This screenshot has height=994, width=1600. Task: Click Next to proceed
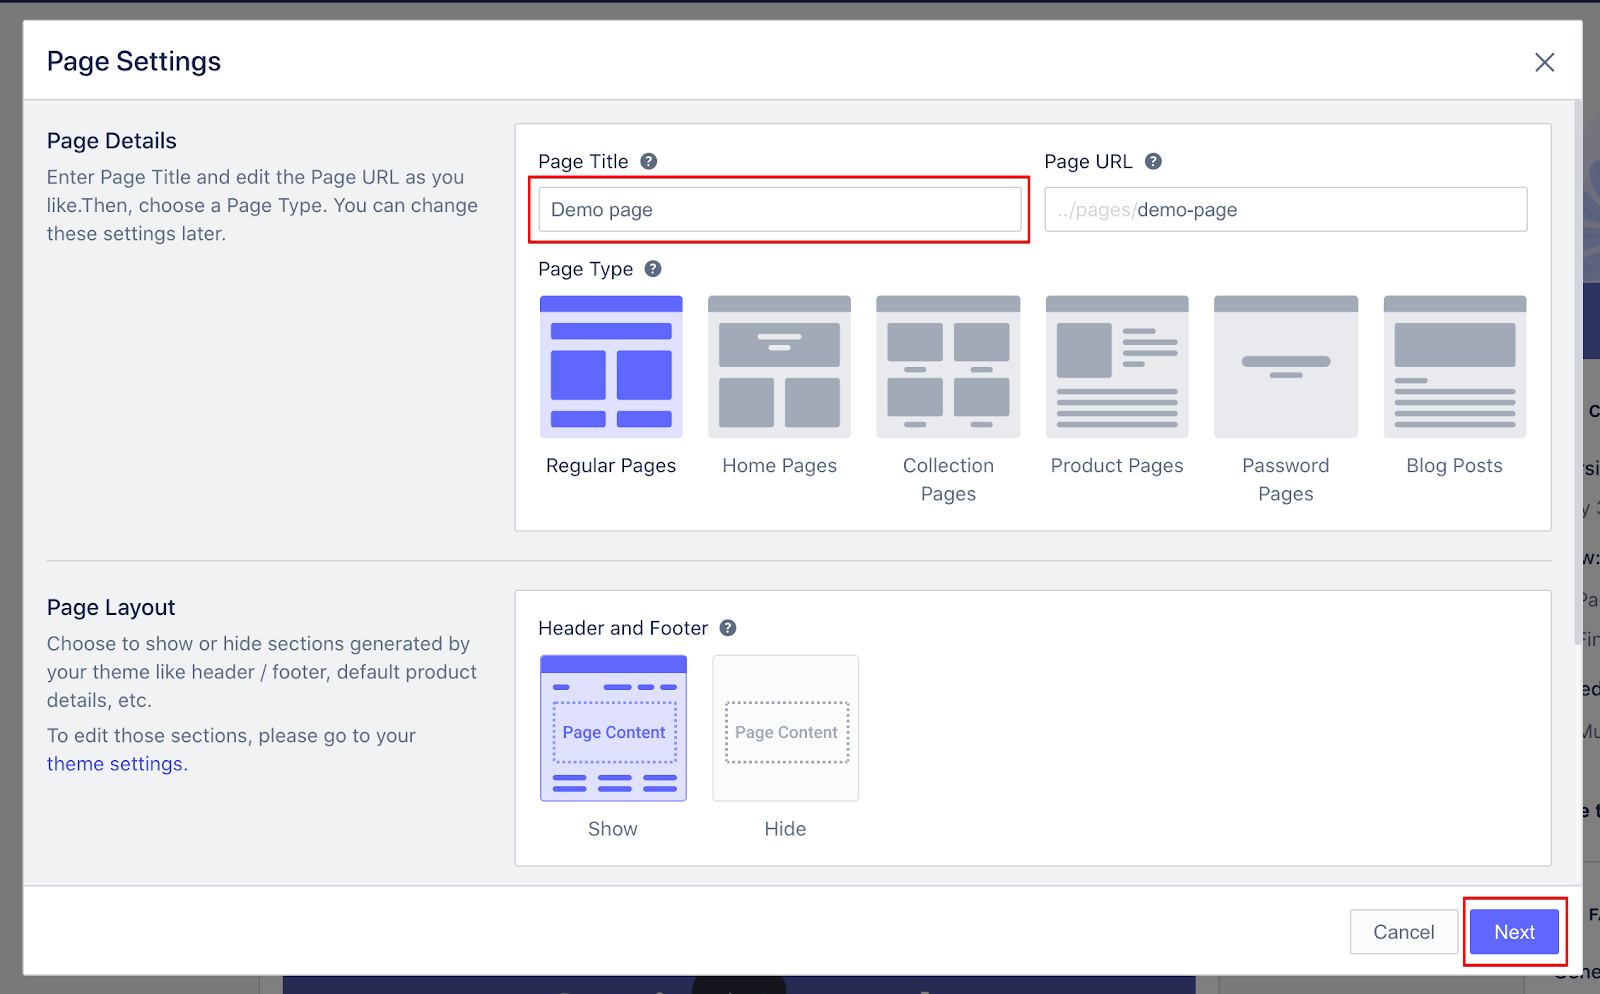click(x=1514, y=931)
